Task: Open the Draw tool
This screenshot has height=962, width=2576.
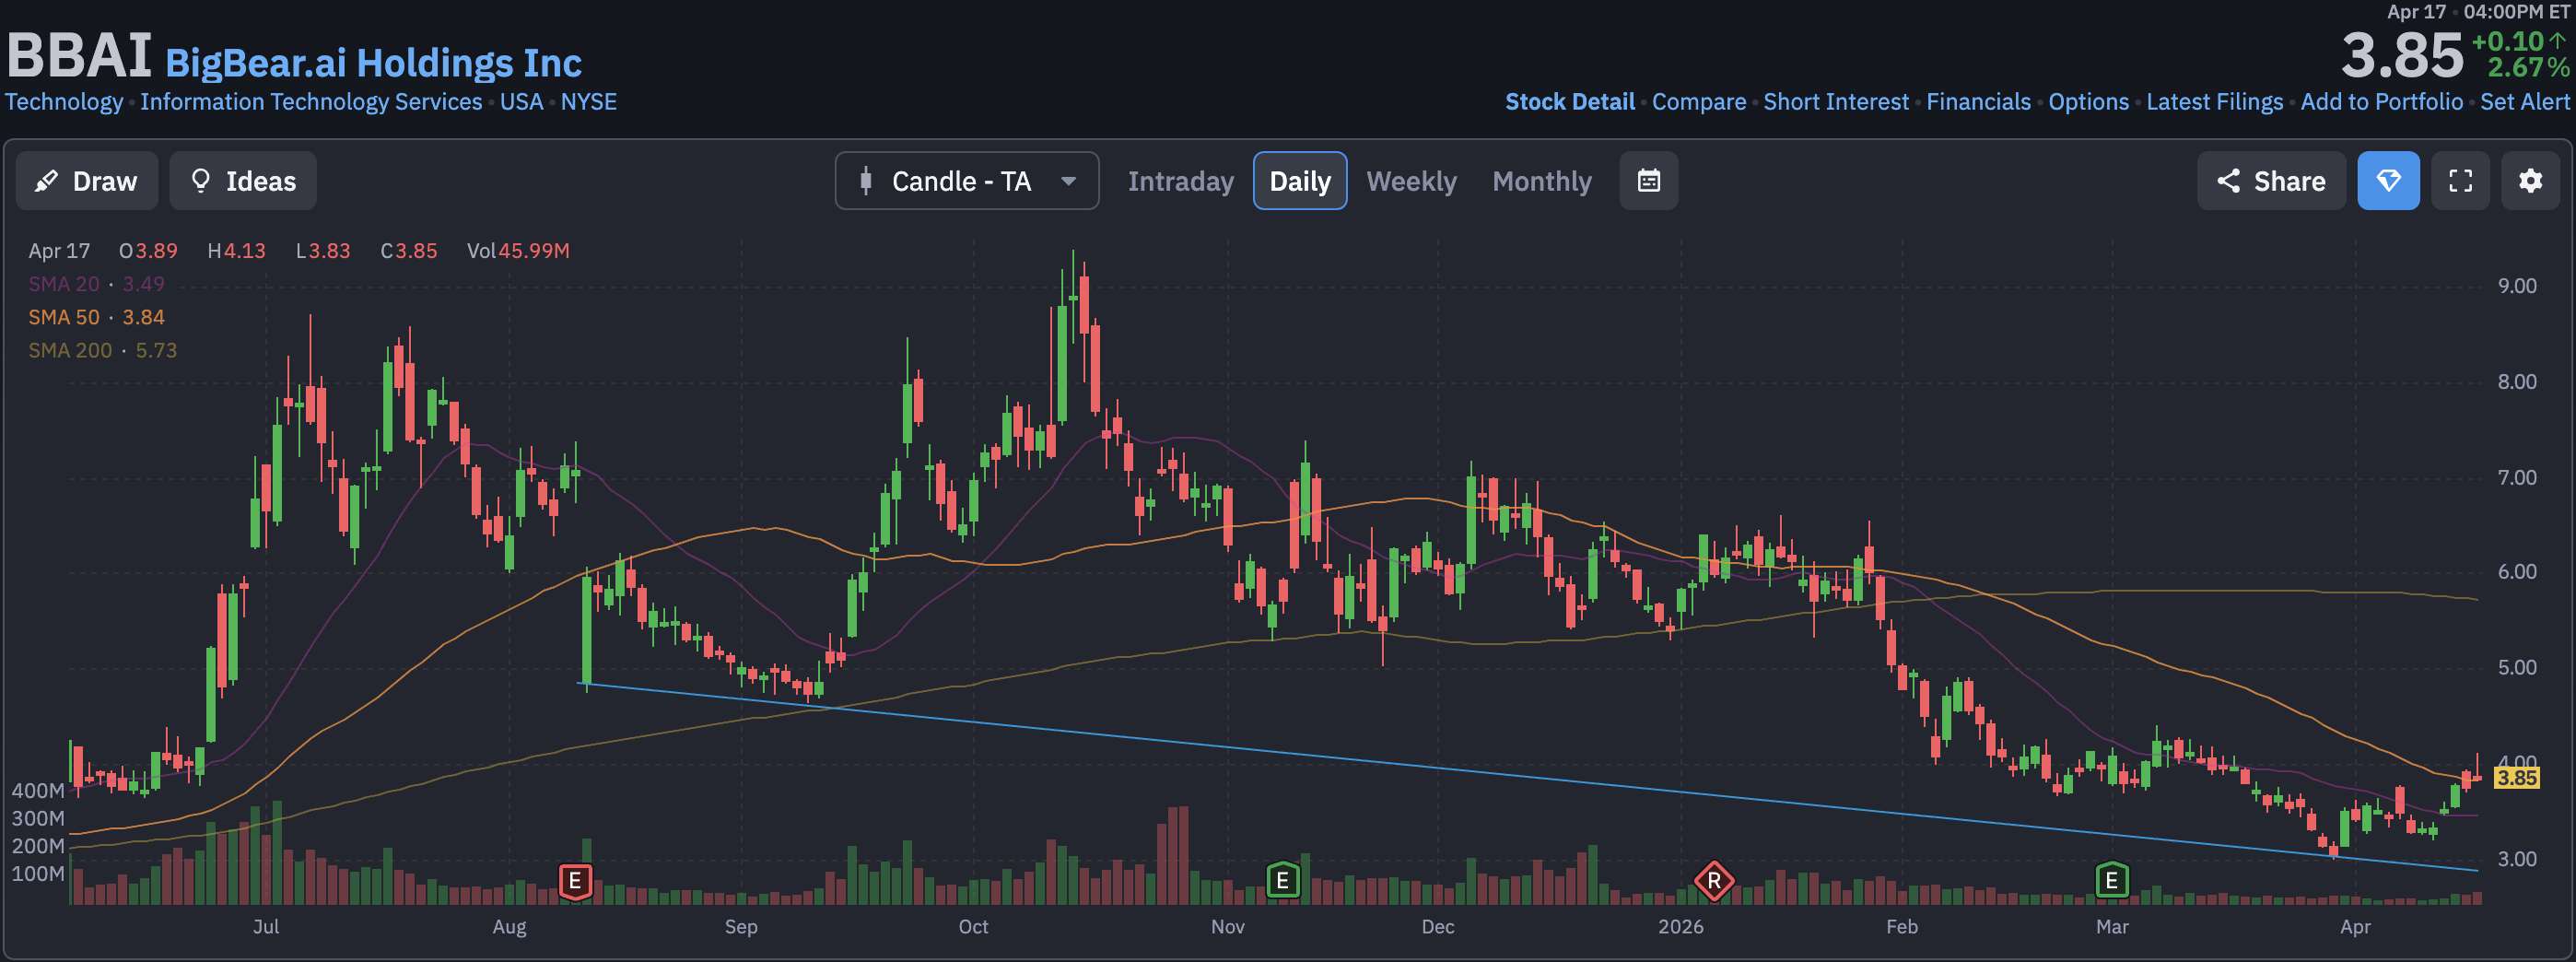Action: (x=87, y=181)
